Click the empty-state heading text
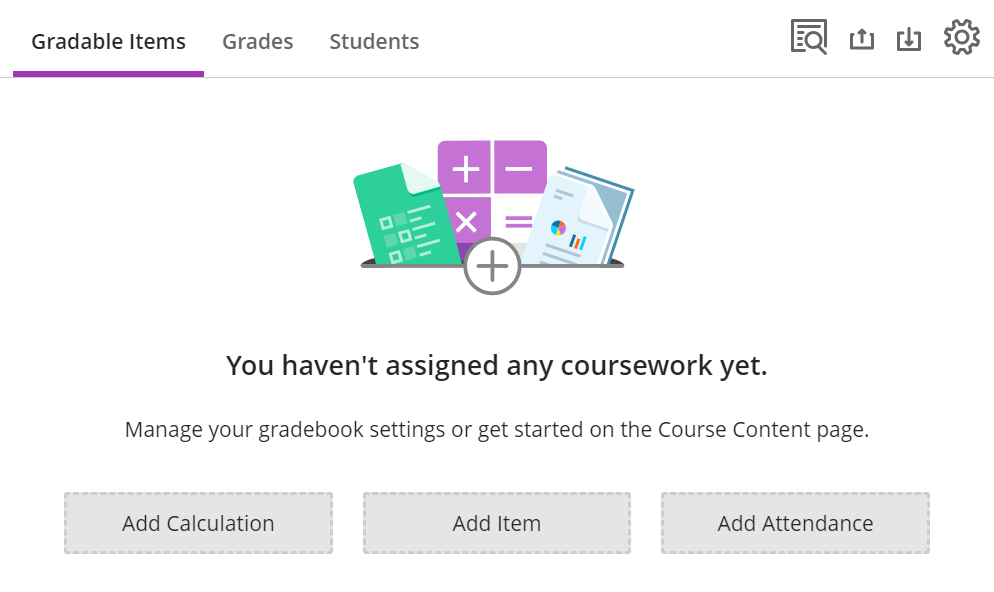The image size is (994, 592). pyautogui.click(x=496, y=365)
